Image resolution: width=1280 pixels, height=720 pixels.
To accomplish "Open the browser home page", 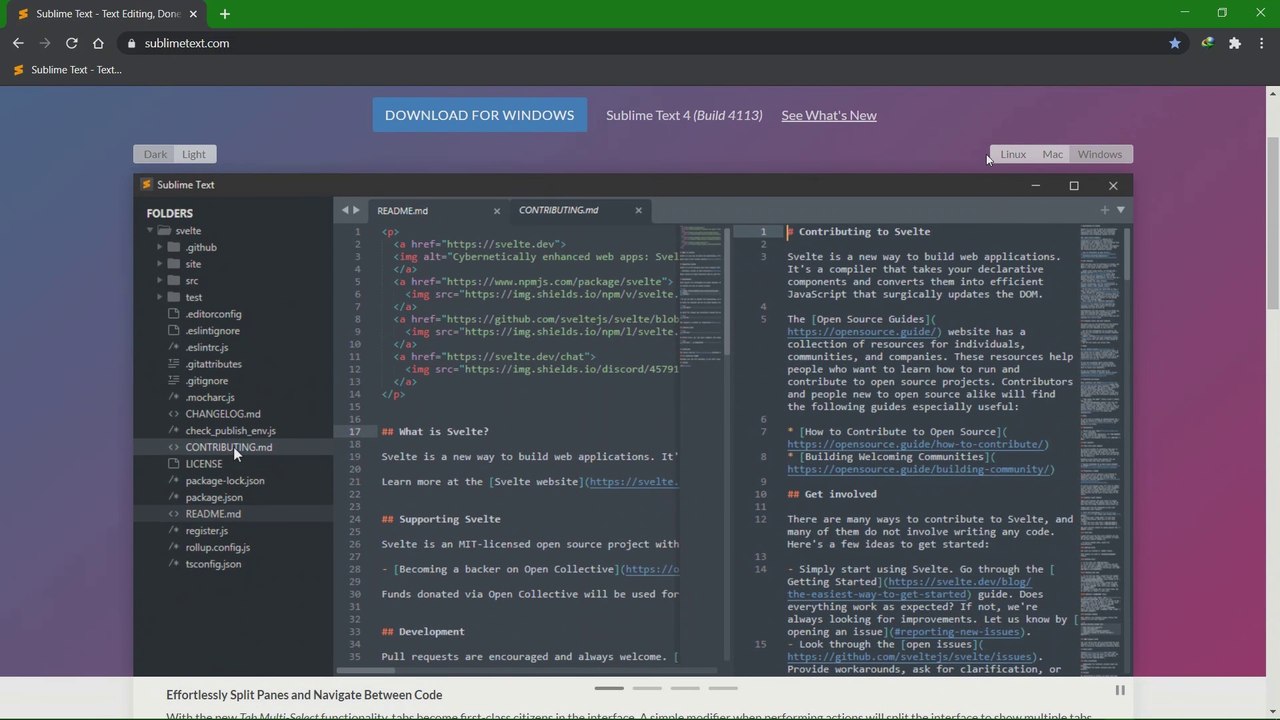I will point(98,43).
